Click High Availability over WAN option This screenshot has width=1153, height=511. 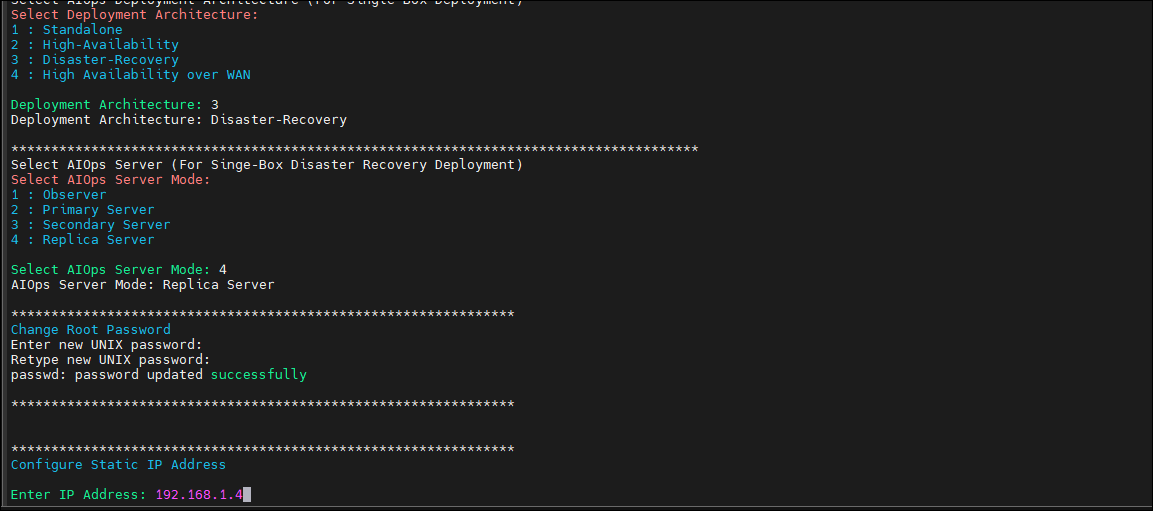[x=131, y=75]
